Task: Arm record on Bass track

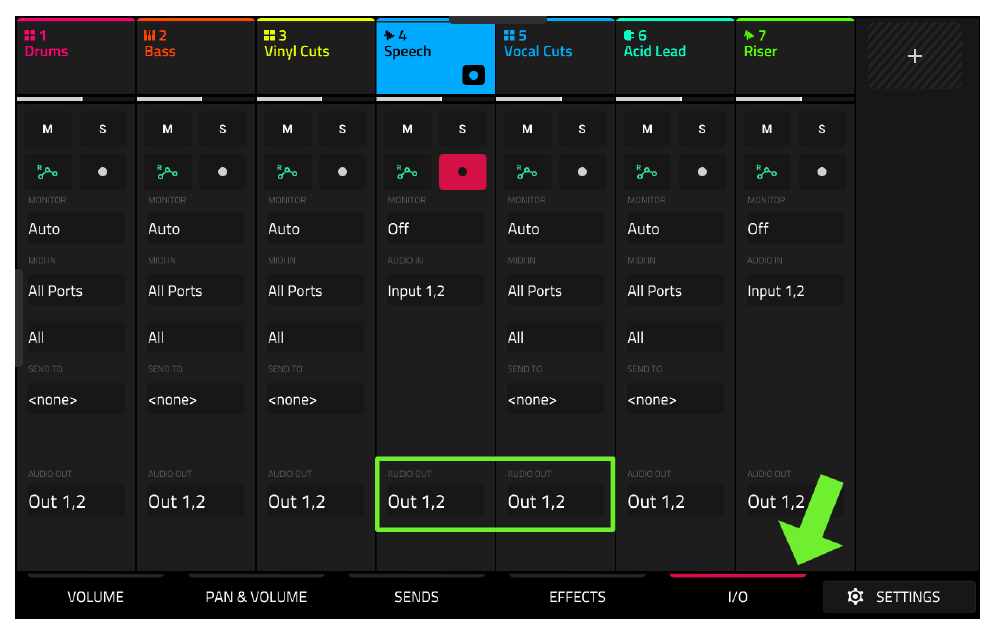Action: tap(222, 172)
